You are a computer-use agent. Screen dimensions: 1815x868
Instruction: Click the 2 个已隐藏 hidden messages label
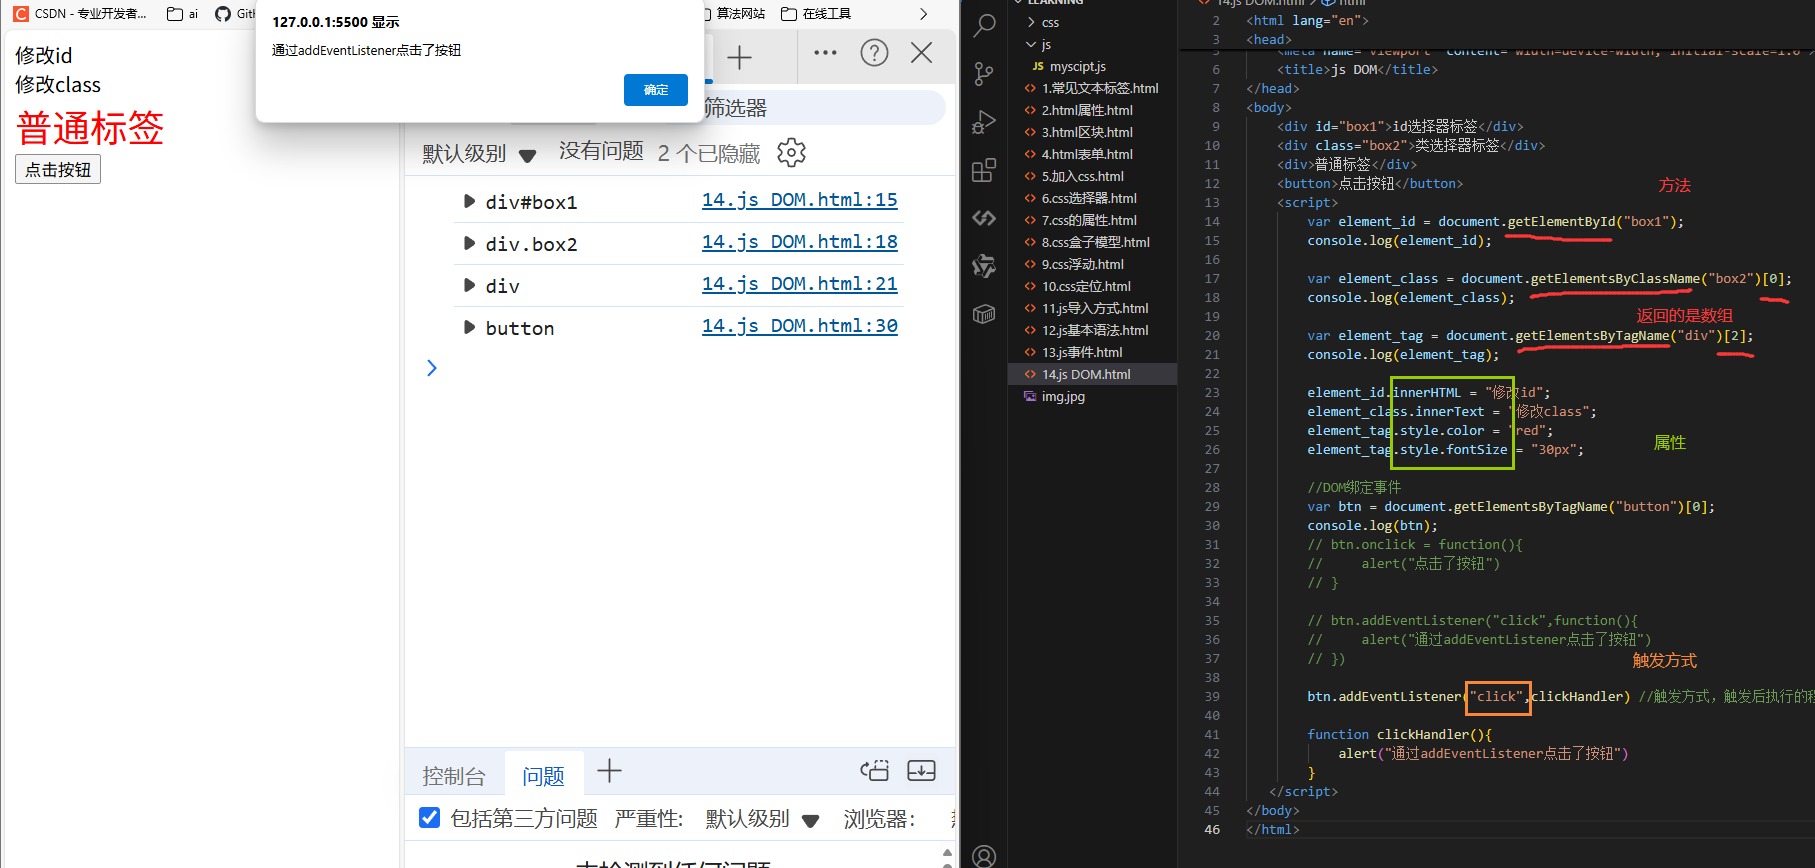(x=709, y=153)
